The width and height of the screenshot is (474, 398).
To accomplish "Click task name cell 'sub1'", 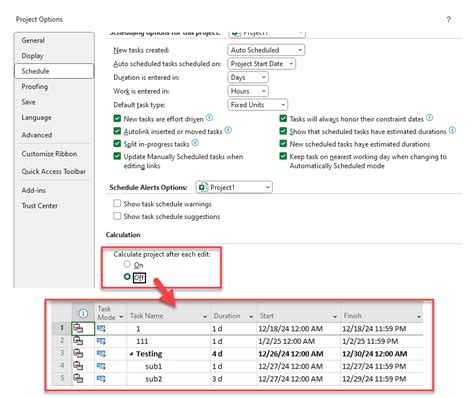I will click(168, 366).
